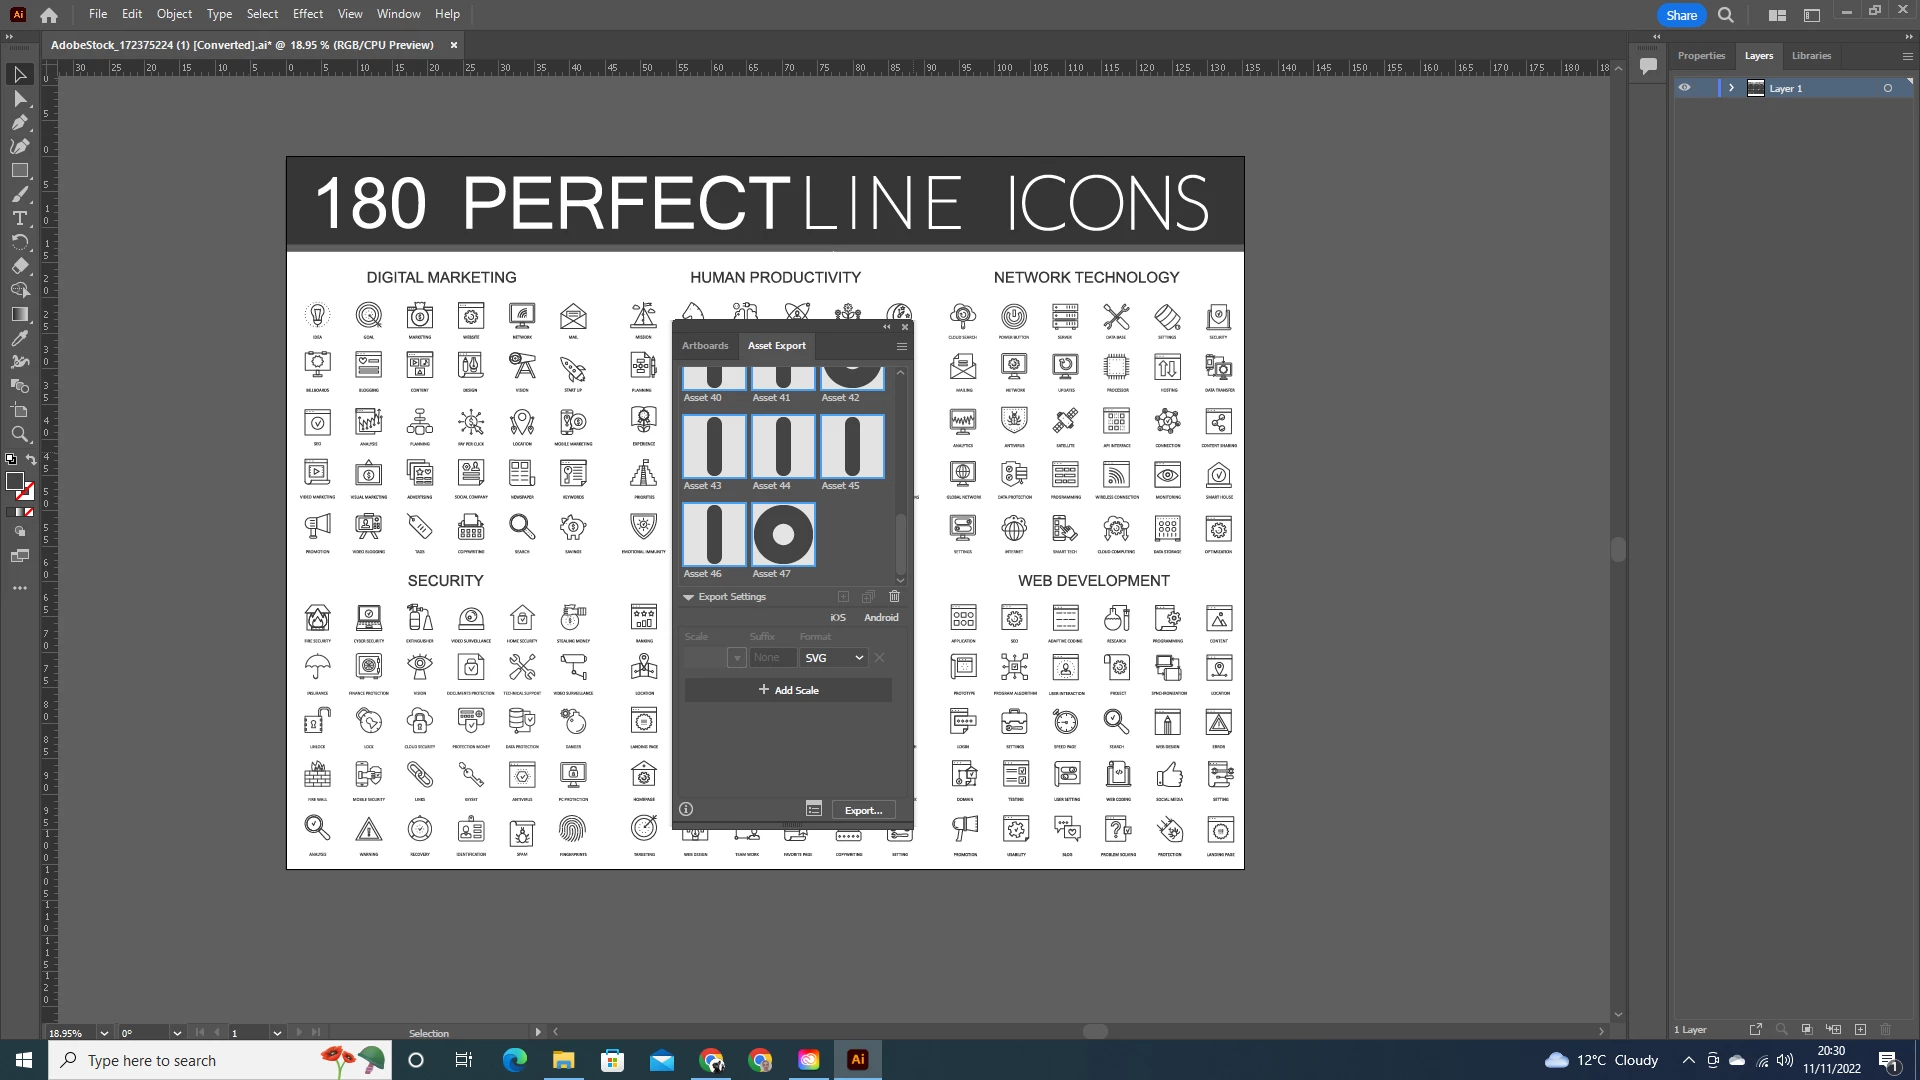Select the Eraser tool
Image resolution: width=1920 pixels, height=1080 pixels.
[x=19, y=266]
